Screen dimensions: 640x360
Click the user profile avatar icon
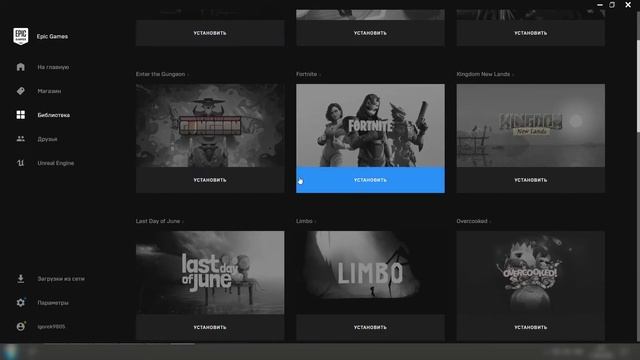click(20, 327)
